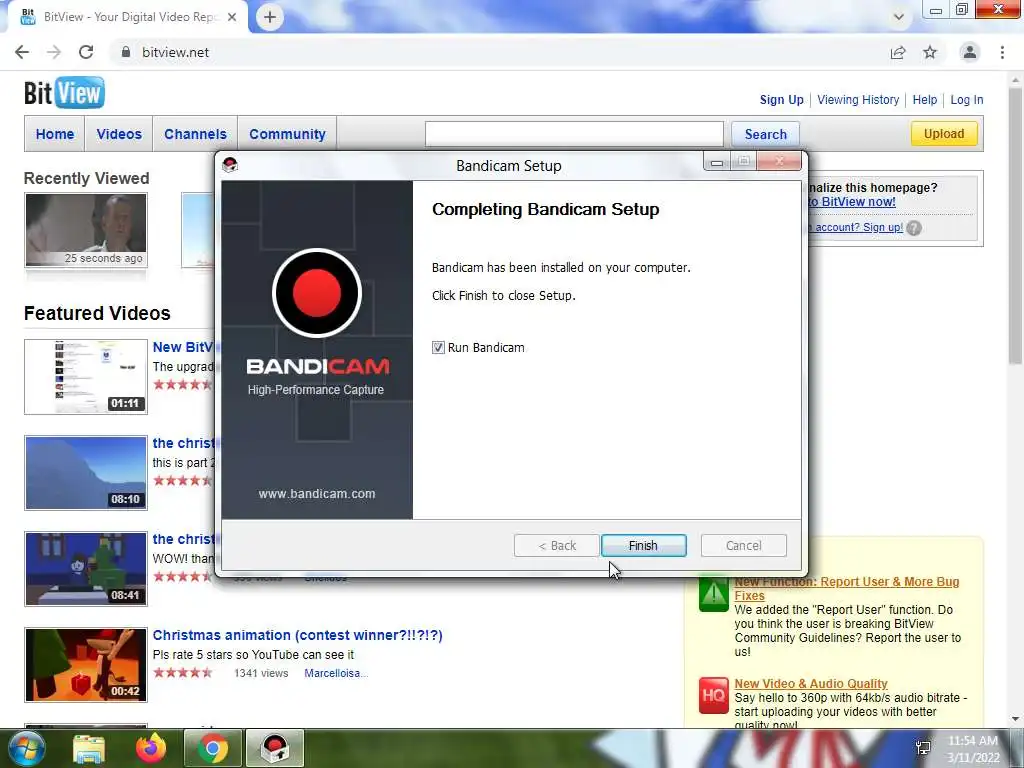Open Christmas animation (contest winner) title link
1024x768 pixels.
pos(297,635)
